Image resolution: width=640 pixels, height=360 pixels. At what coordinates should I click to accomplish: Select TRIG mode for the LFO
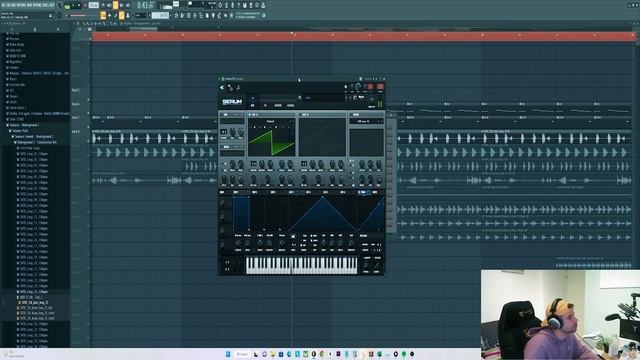(x=305, y=236)
